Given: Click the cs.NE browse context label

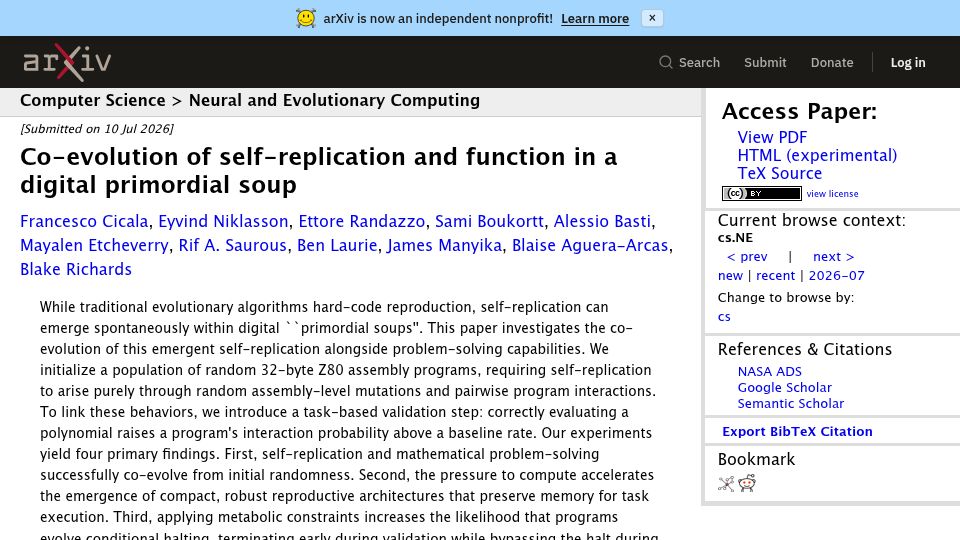Looking at the screenshot, I should [x=735, y=238].
